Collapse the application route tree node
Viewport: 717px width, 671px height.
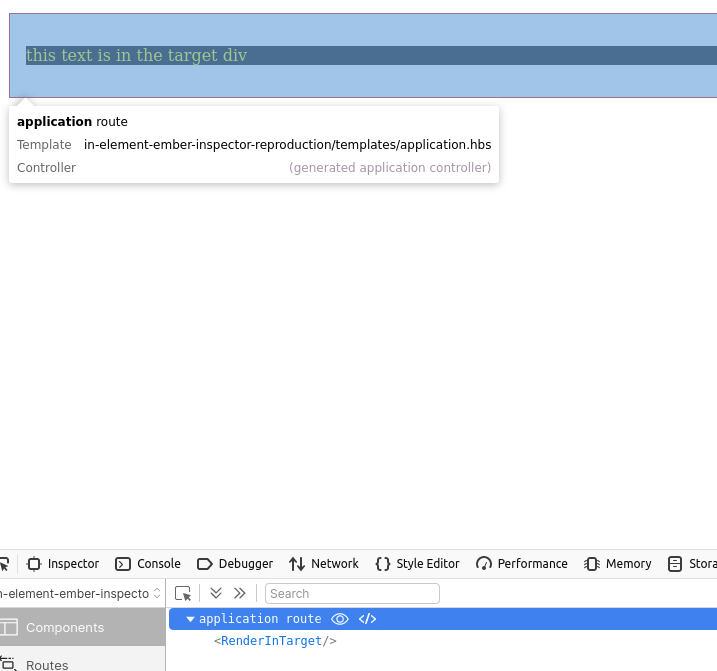coord(190,619)
